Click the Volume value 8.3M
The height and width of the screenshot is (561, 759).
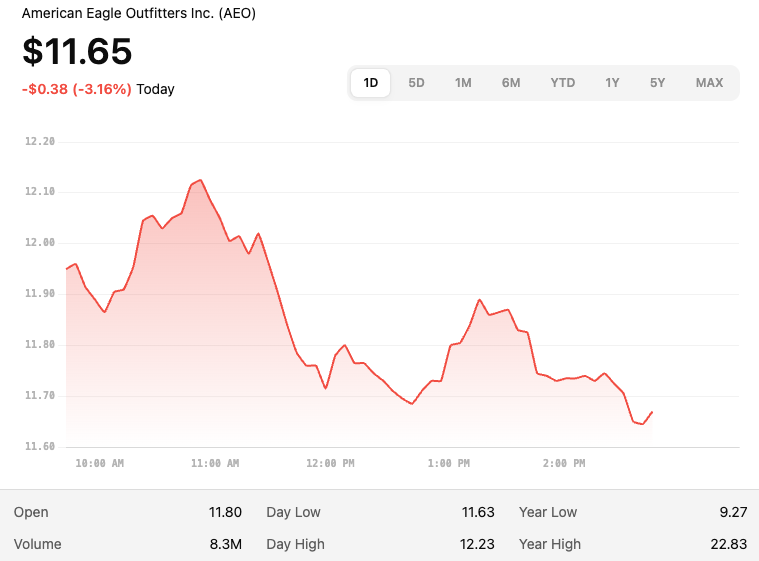(226, 544)
